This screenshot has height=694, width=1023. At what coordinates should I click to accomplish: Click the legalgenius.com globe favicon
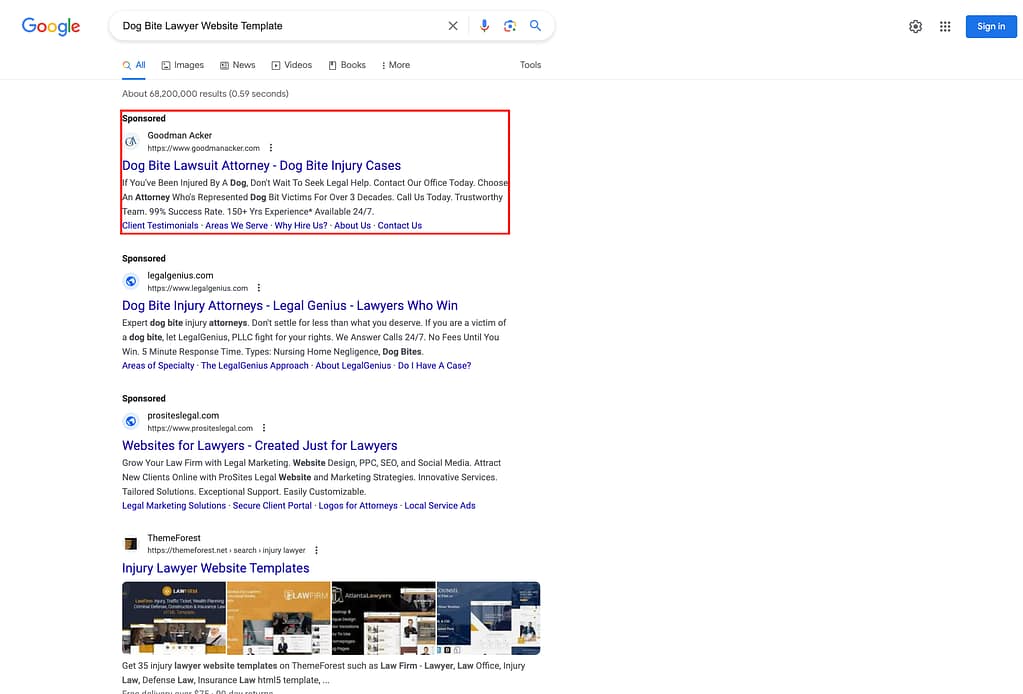(131, 281)
